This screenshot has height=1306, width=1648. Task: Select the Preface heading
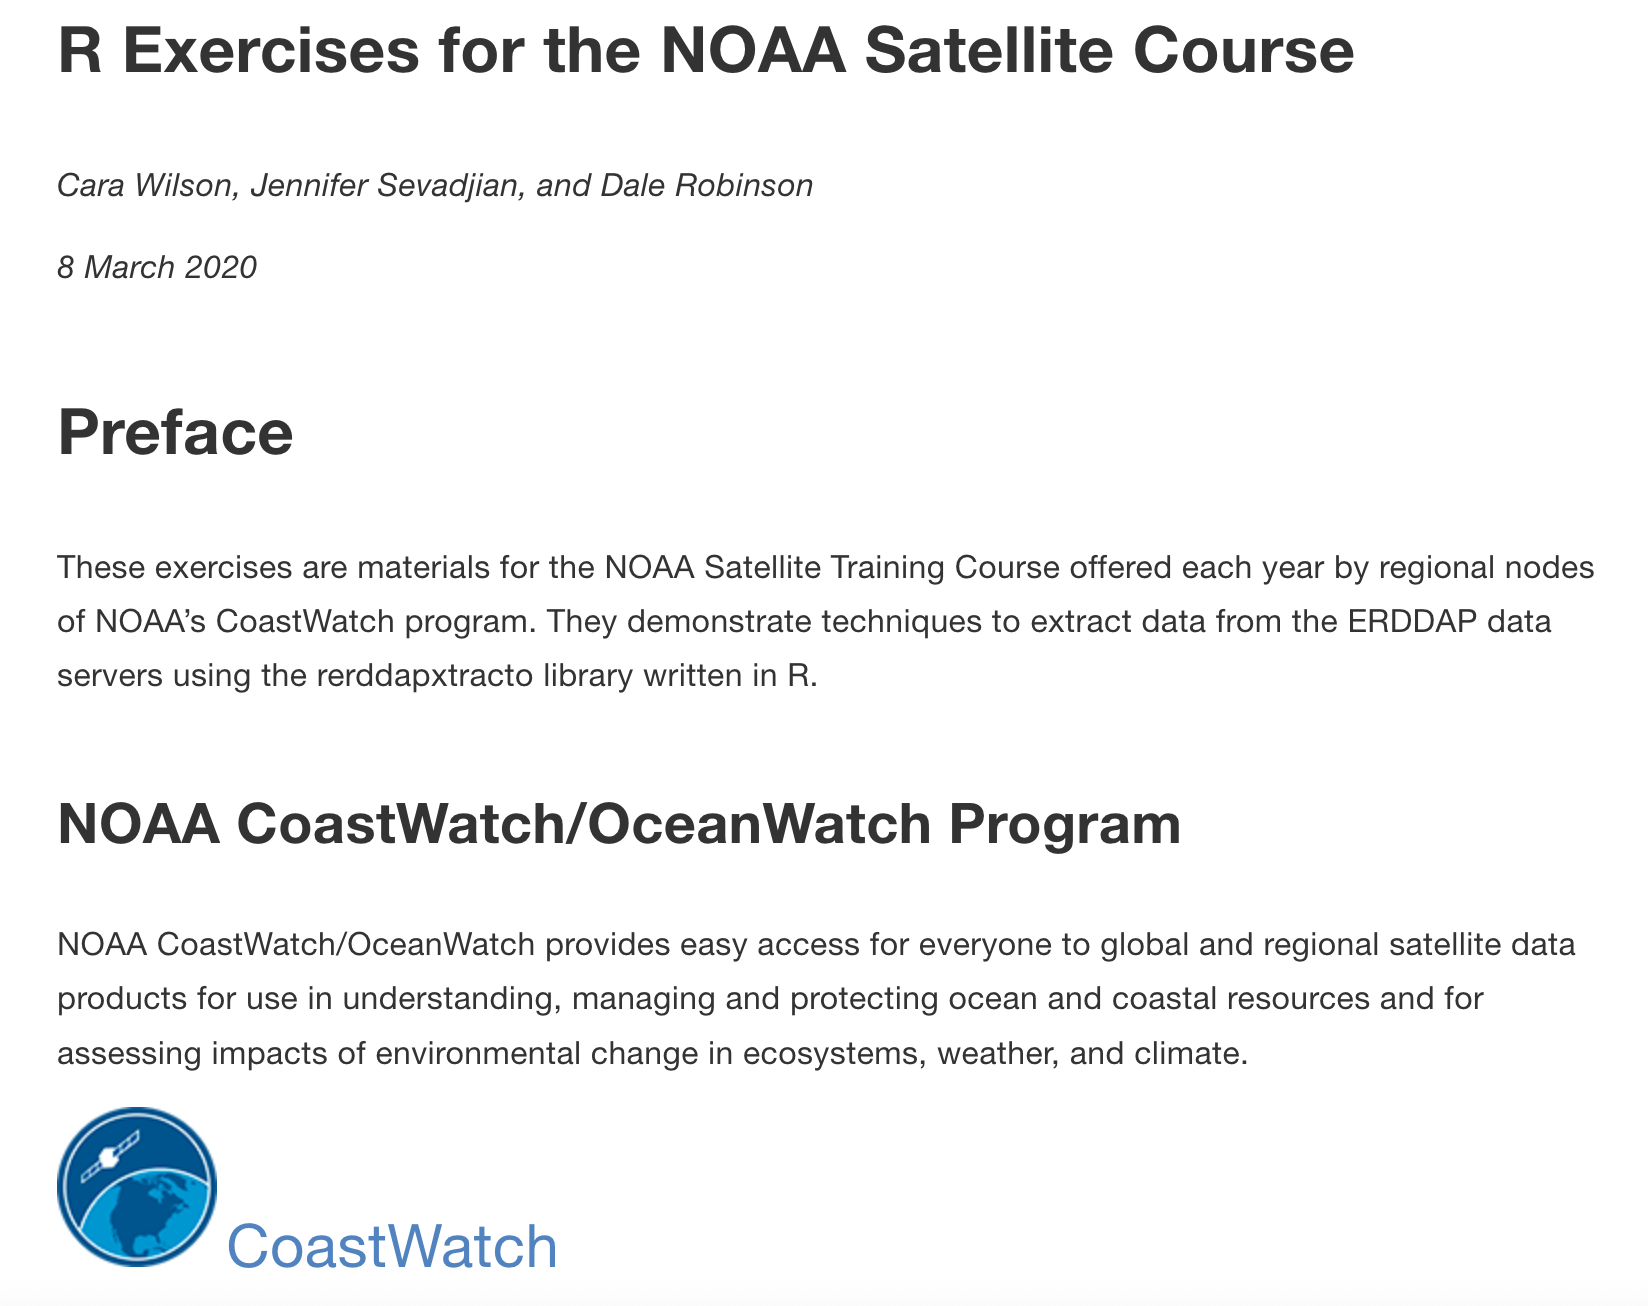point(175,433)
